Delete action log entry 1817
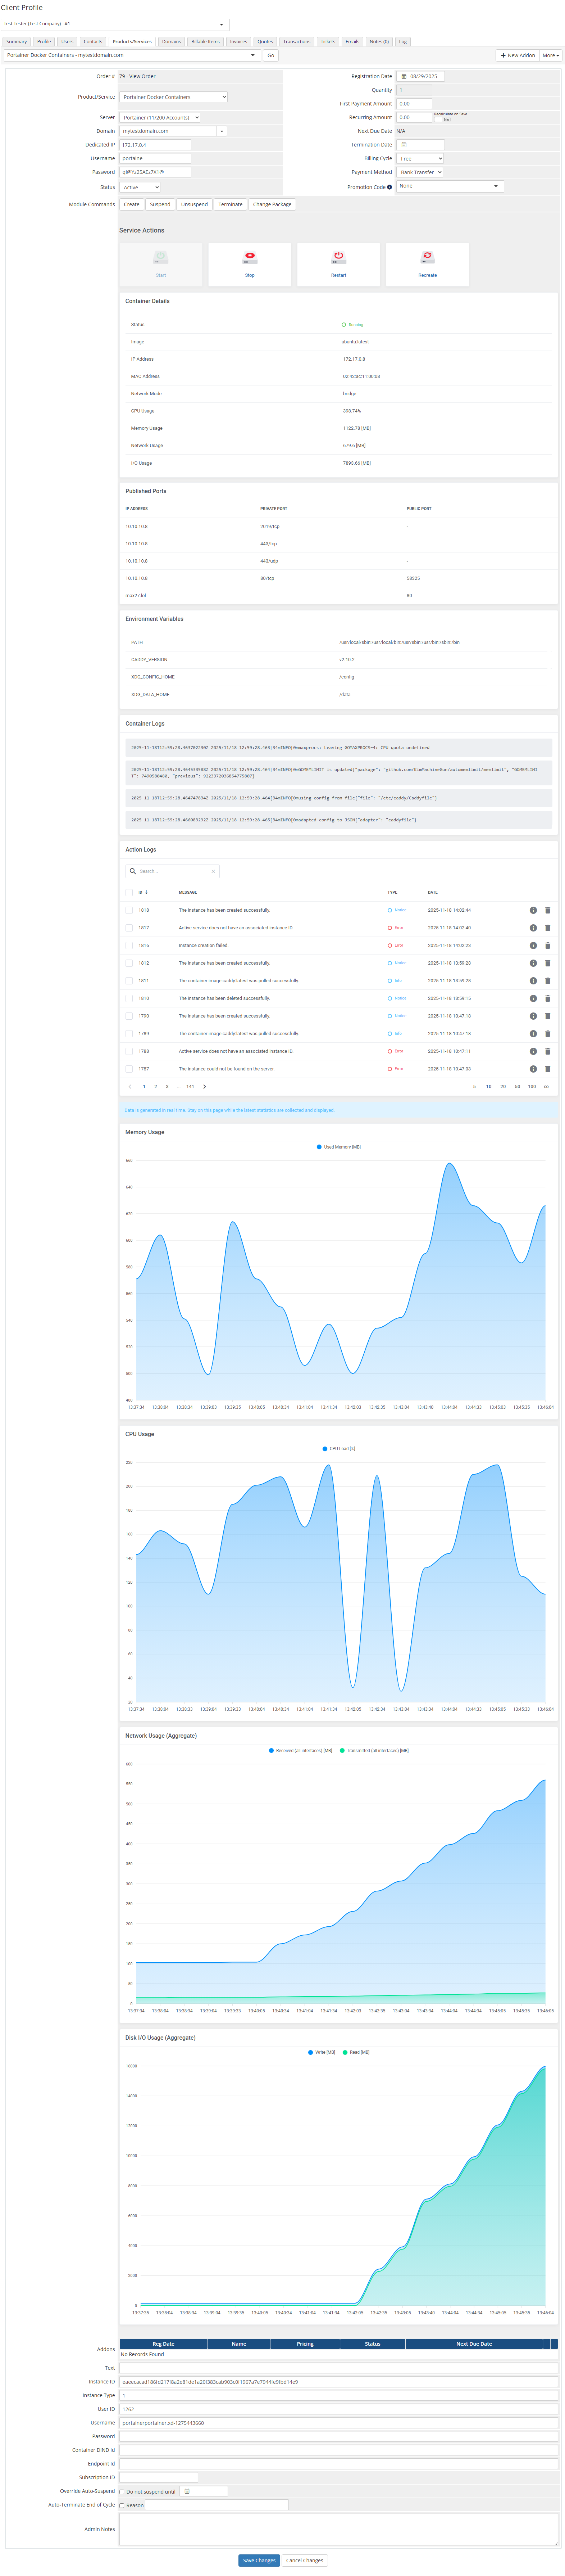The height and width of the screenshot is (2576, 565). pos(548,928)
